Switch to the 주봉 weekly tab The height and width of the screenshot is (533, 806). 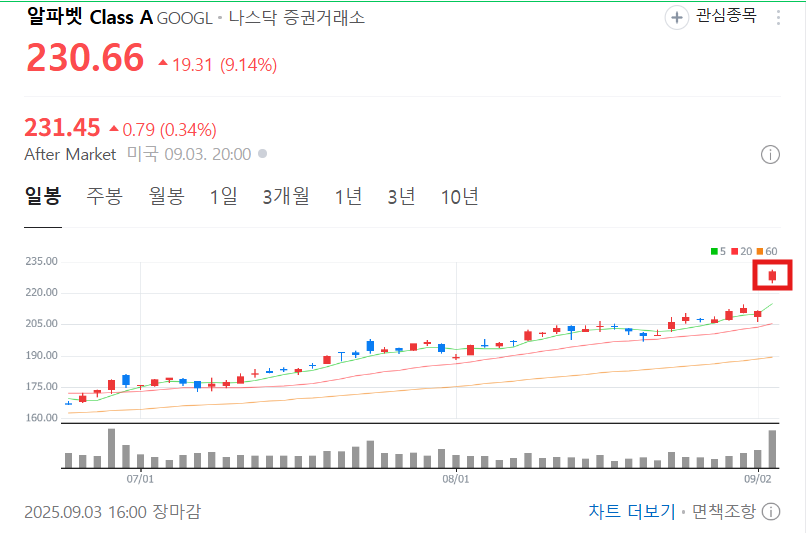pyautogui.click(x=104, y=196)
